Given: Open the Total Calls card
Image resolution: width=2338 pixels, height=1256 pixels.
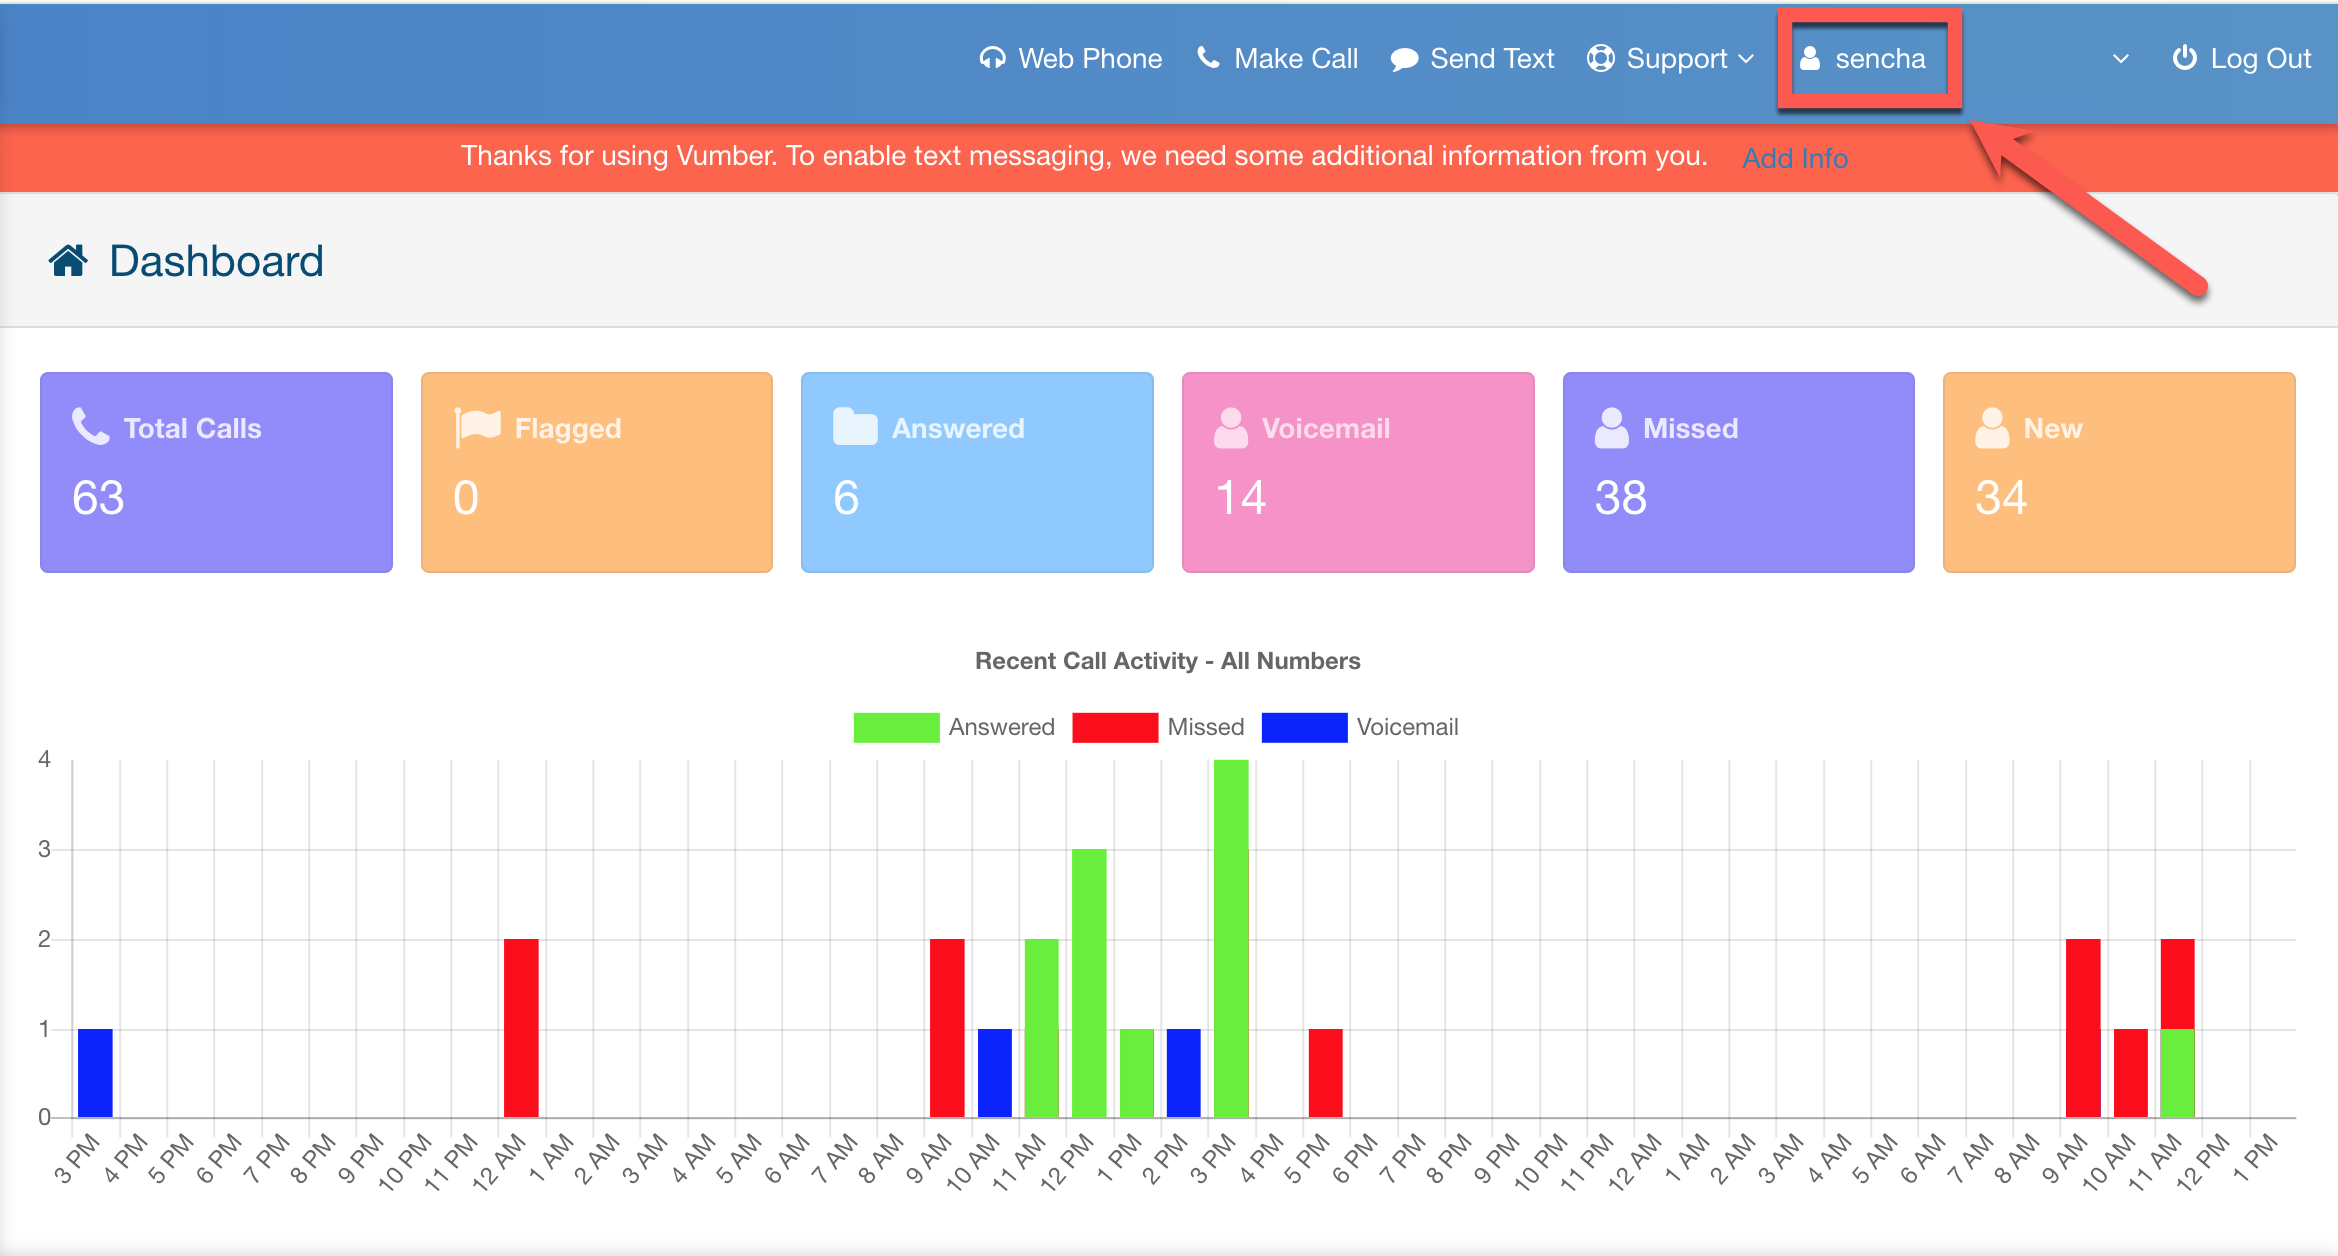Looking at the screenshot, I should (216, 472).
